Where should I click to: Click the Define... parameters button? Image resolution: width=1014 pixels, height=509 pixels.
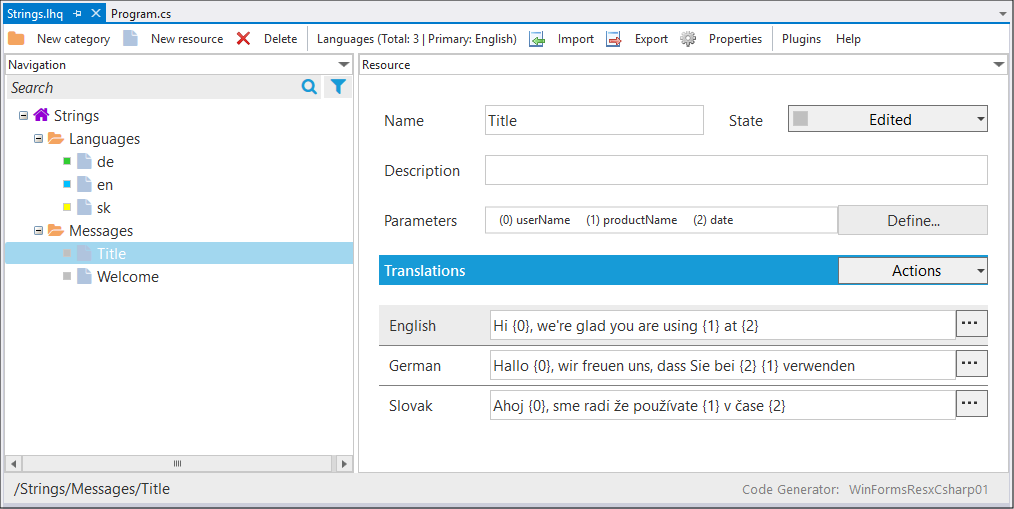point(912,221)
